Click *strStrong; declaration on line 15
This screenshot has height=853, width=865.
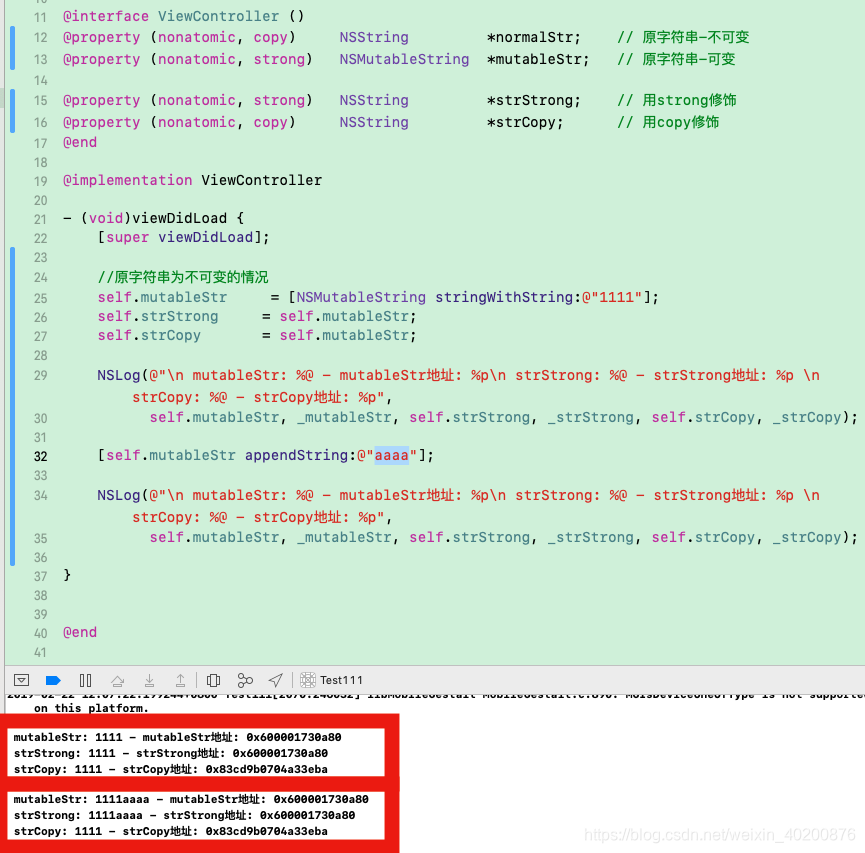(x=533, y=100)
